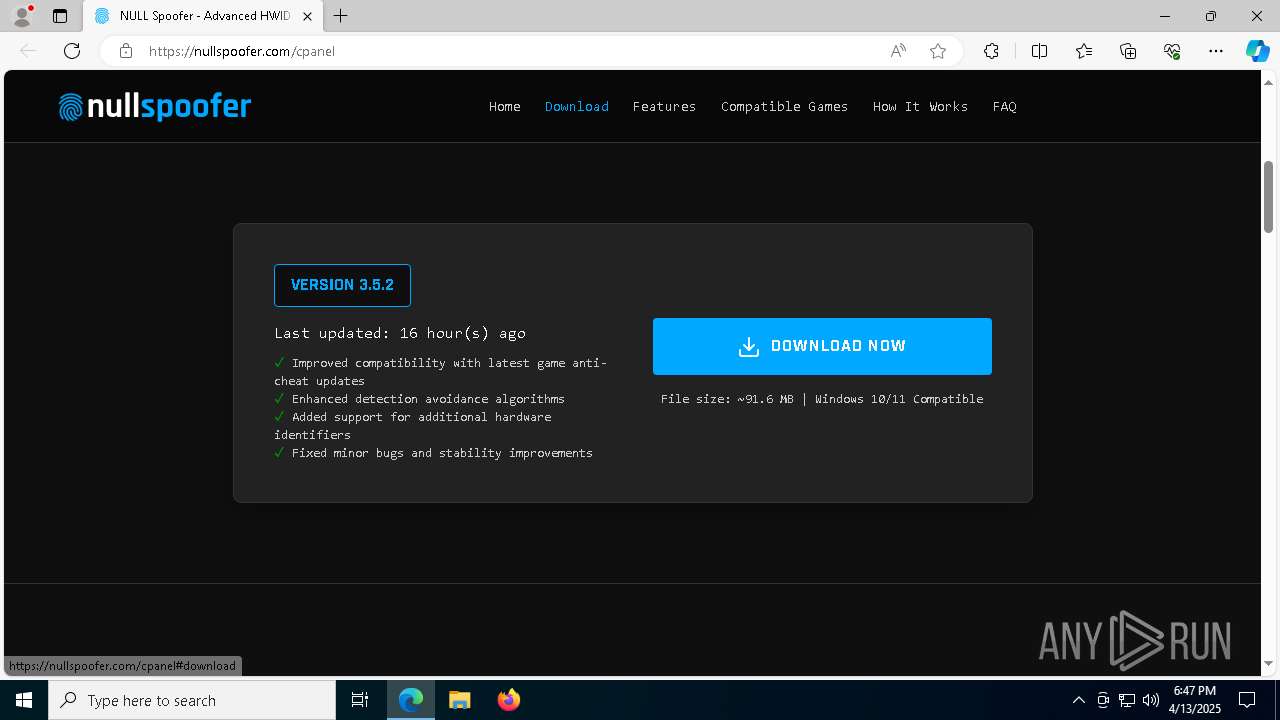The width and height of the screenshot is (1280, 720).
Task: Show hidden tray icons chevron
Action: pyautogui.click(x=1078, y=700)
